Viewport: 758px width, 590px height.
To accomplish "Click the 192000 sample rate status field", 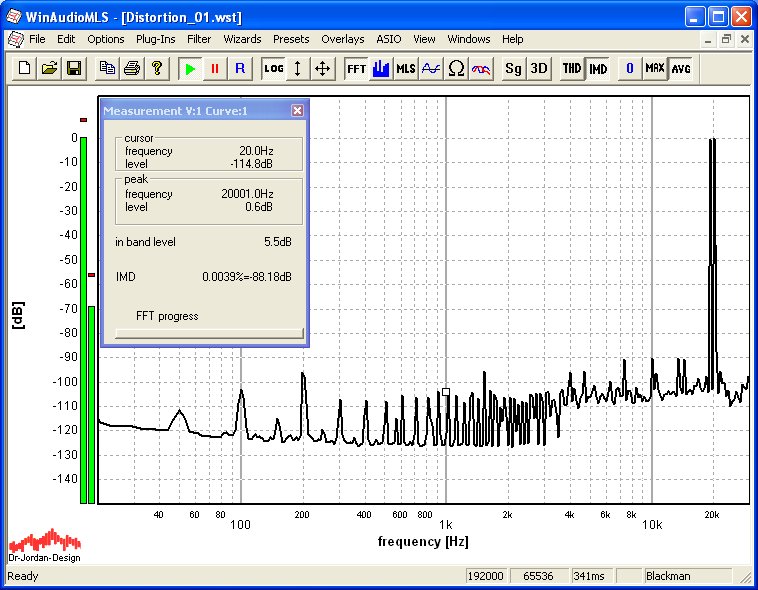I will tap(485, 576).
